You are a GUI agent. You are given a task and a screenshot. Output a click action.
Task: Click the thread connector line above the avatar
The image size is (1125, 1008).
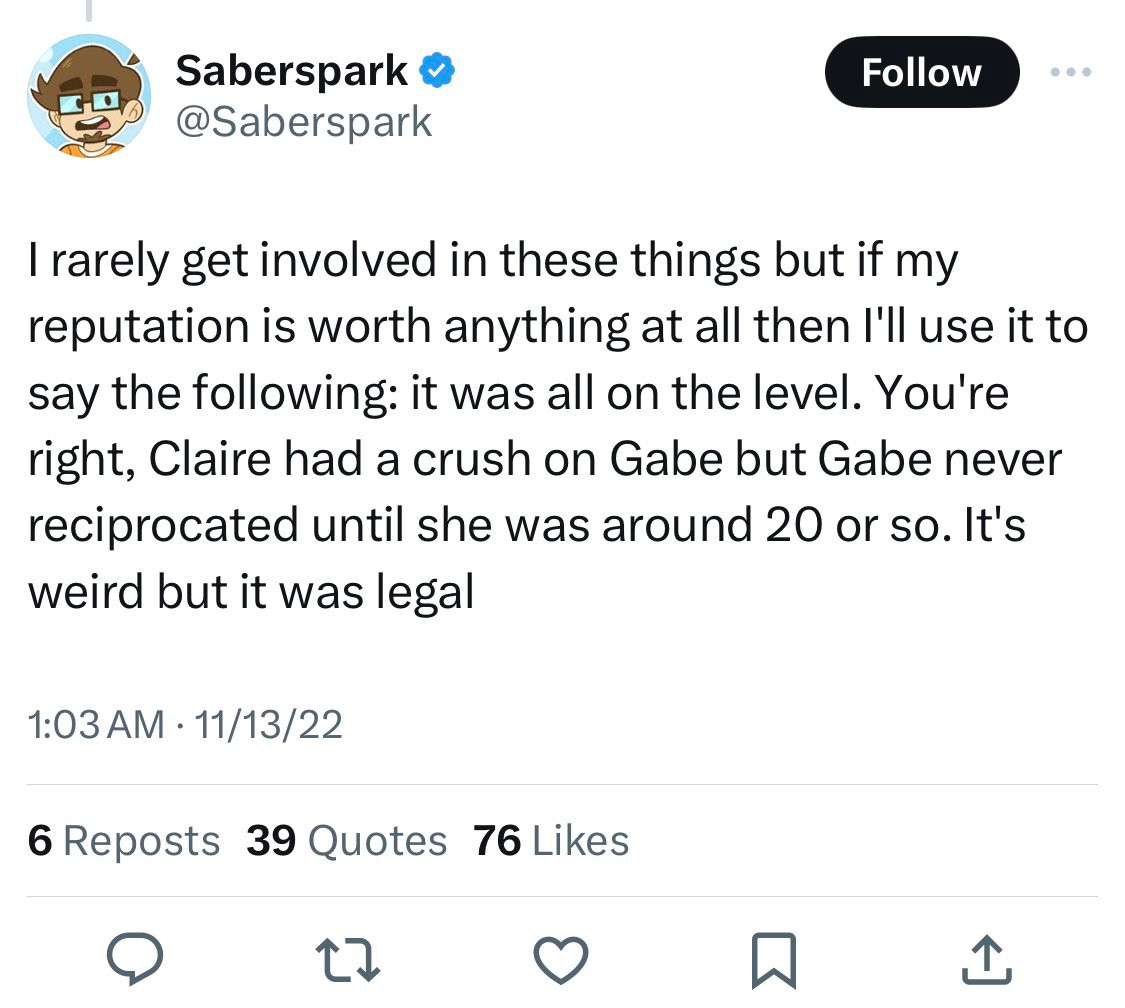click(87, 10)
